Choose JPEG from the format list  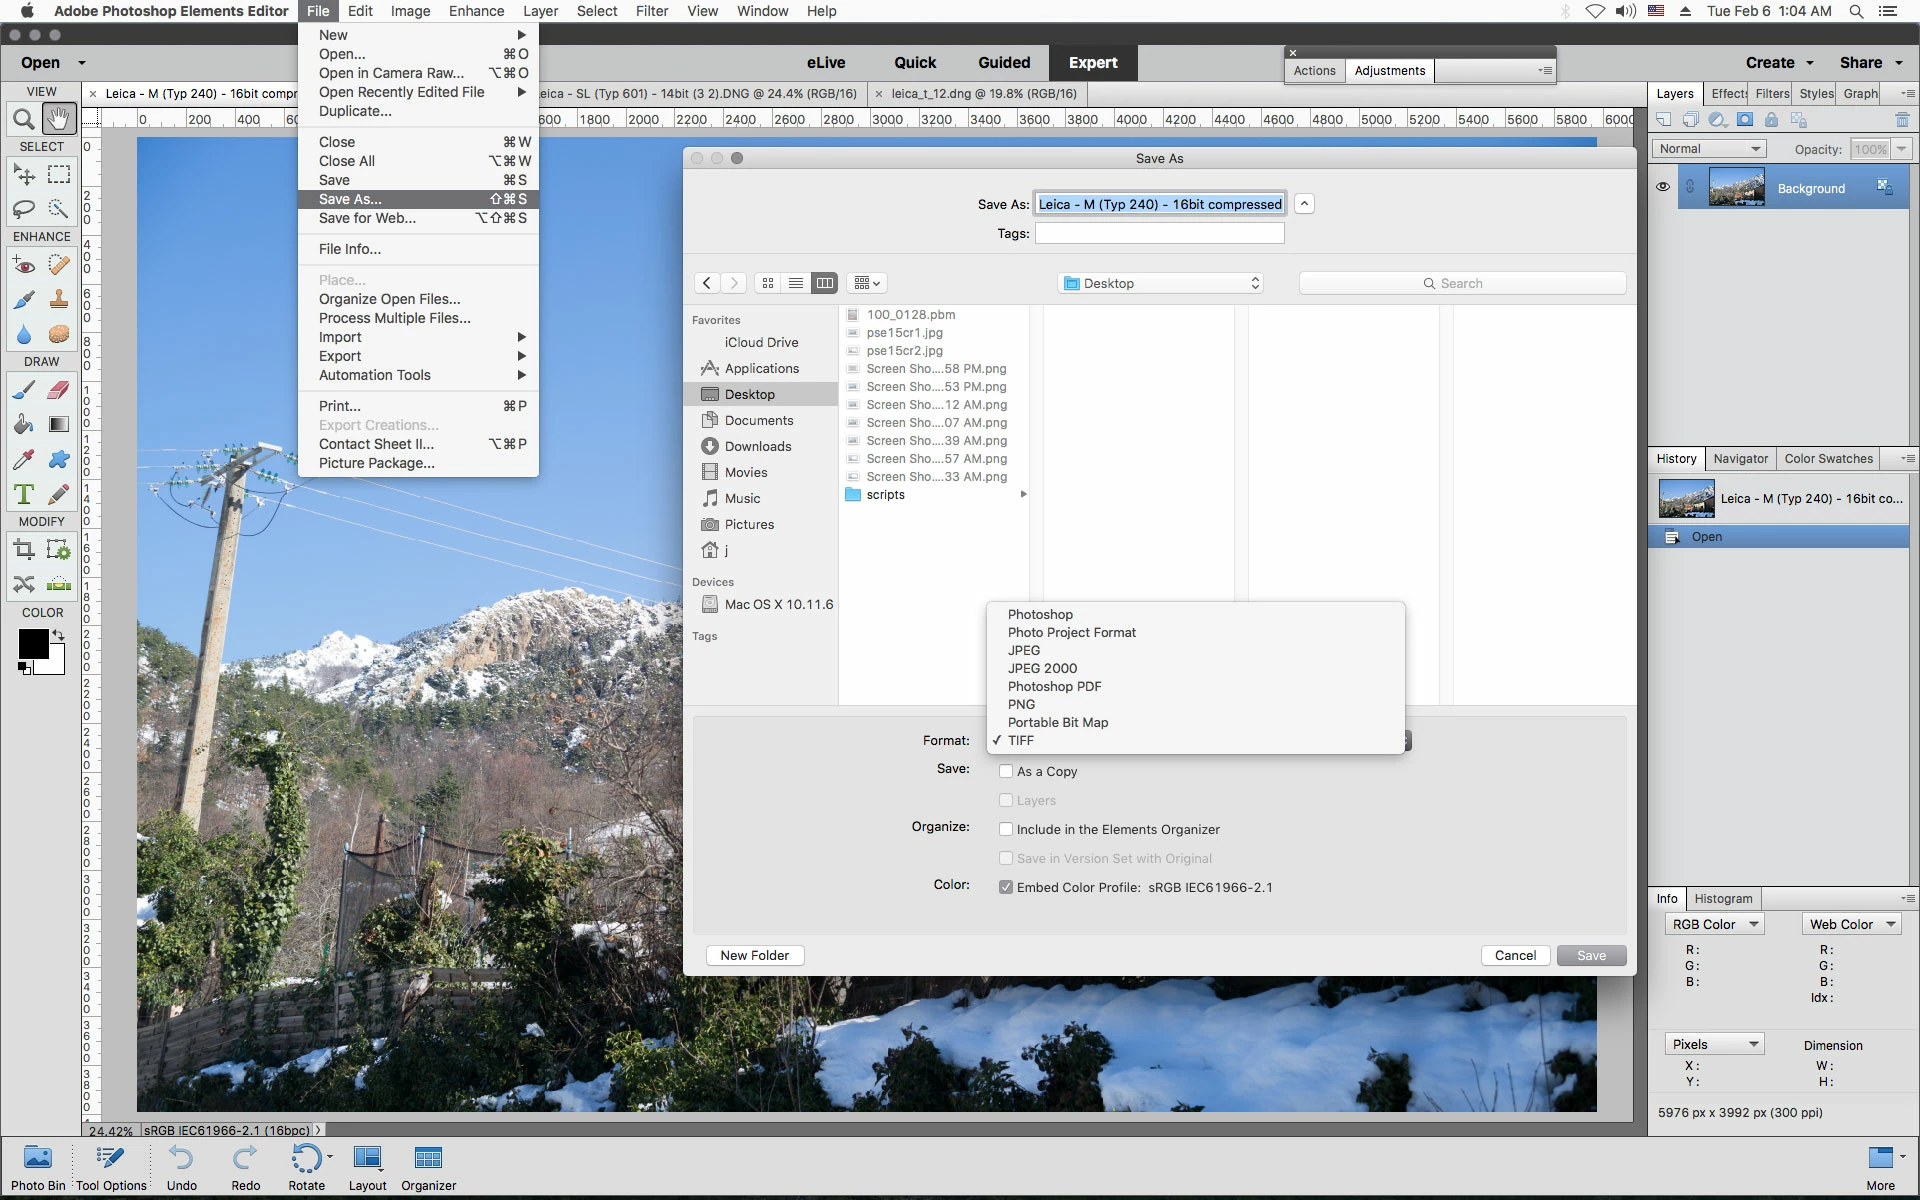click(1024, 650)
